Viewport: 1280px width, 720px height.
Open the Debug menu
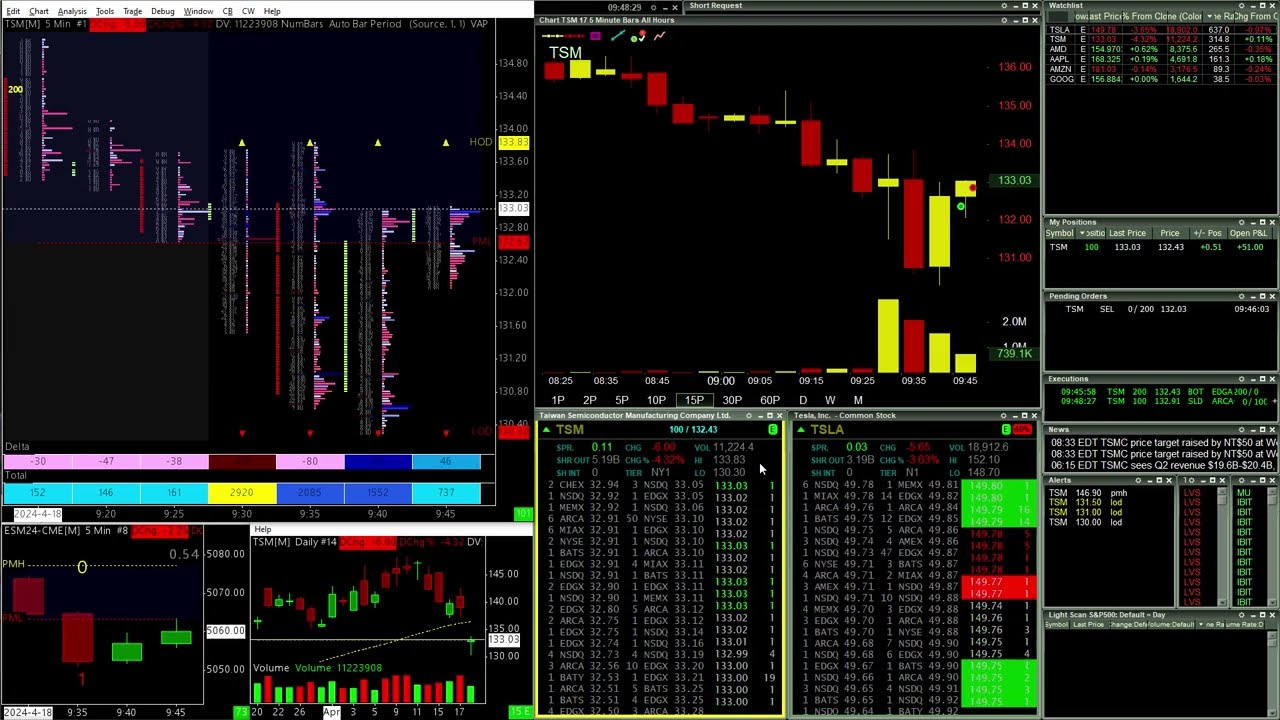tap(162, 11)
